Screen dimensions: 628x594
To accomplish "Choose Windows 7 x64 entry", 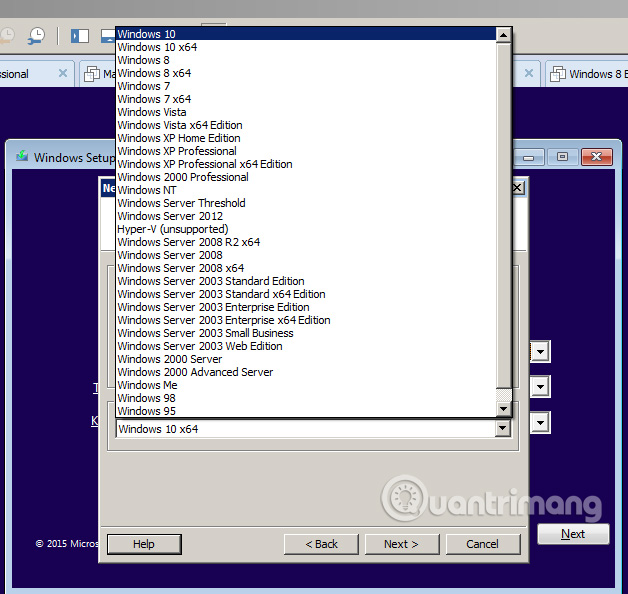I will click(306, 99).
